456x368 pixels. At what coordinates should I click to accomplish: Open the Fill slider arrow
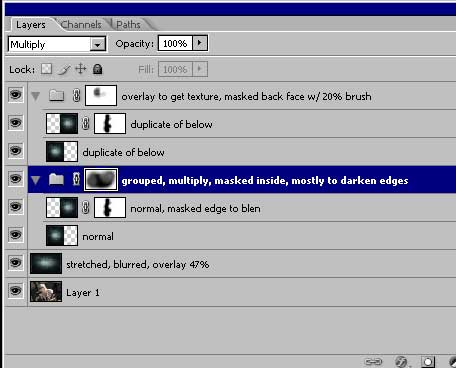[x=200, y=69]
